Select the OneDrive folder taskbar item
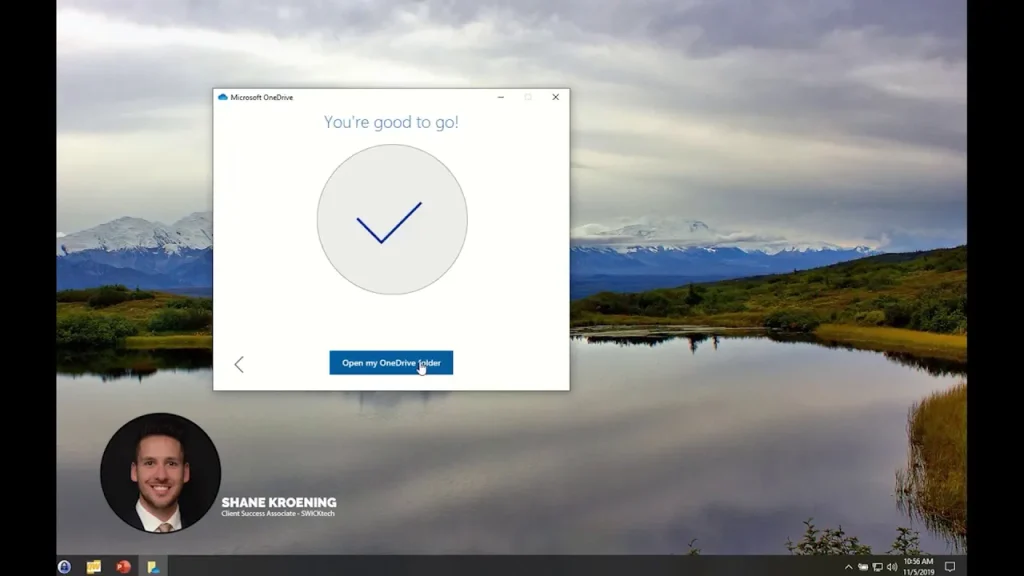The width and height of the screenshot is (1024, 576). coord(153,566)
